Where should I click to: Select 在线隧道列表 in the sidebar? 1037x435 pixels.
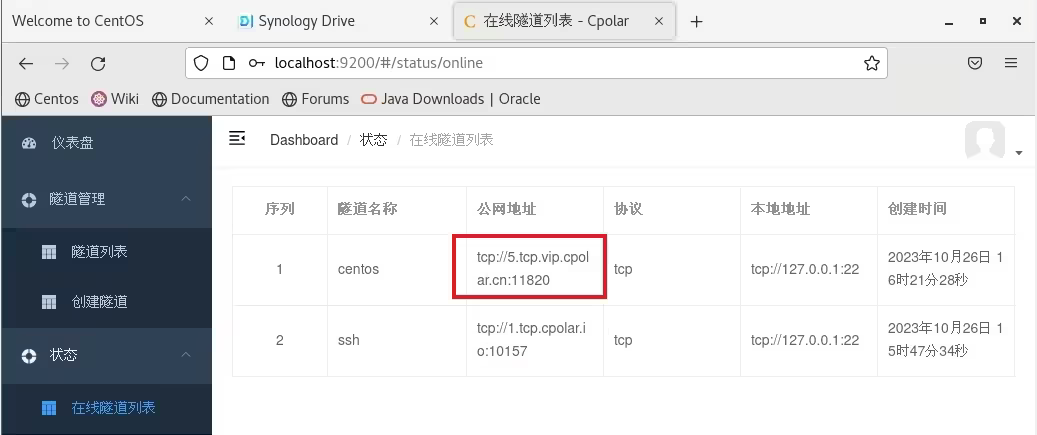113,408
